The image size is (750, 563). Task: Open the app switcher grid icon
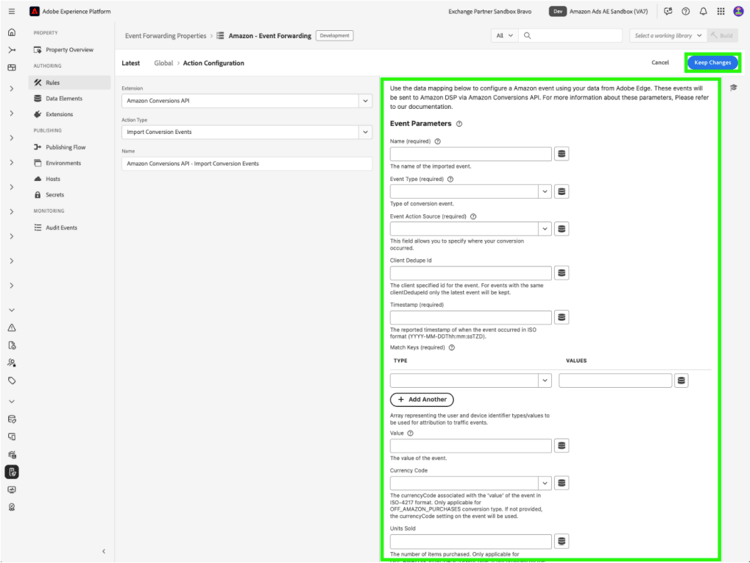720,11
